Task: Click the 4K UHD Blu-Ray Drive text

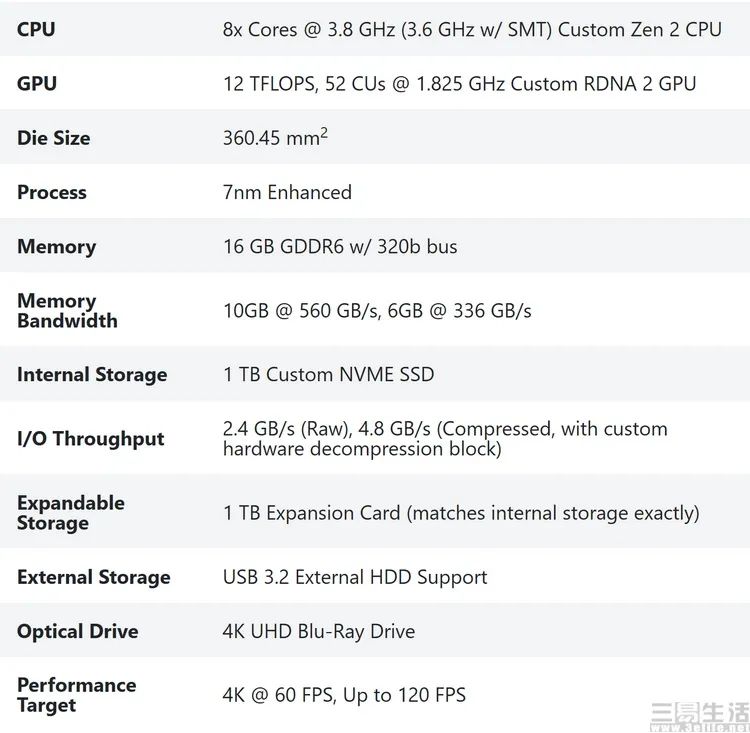Action: (319, 631)
